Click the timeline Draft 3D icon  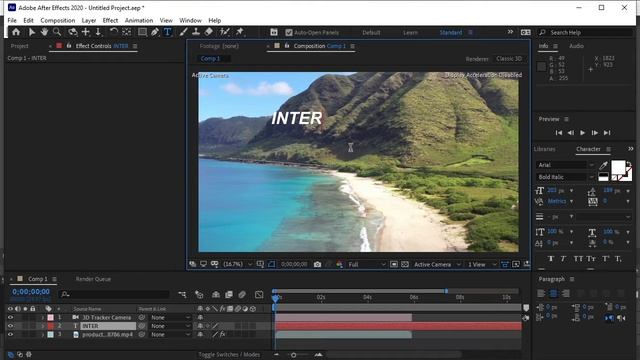click(x=199, y=294)
